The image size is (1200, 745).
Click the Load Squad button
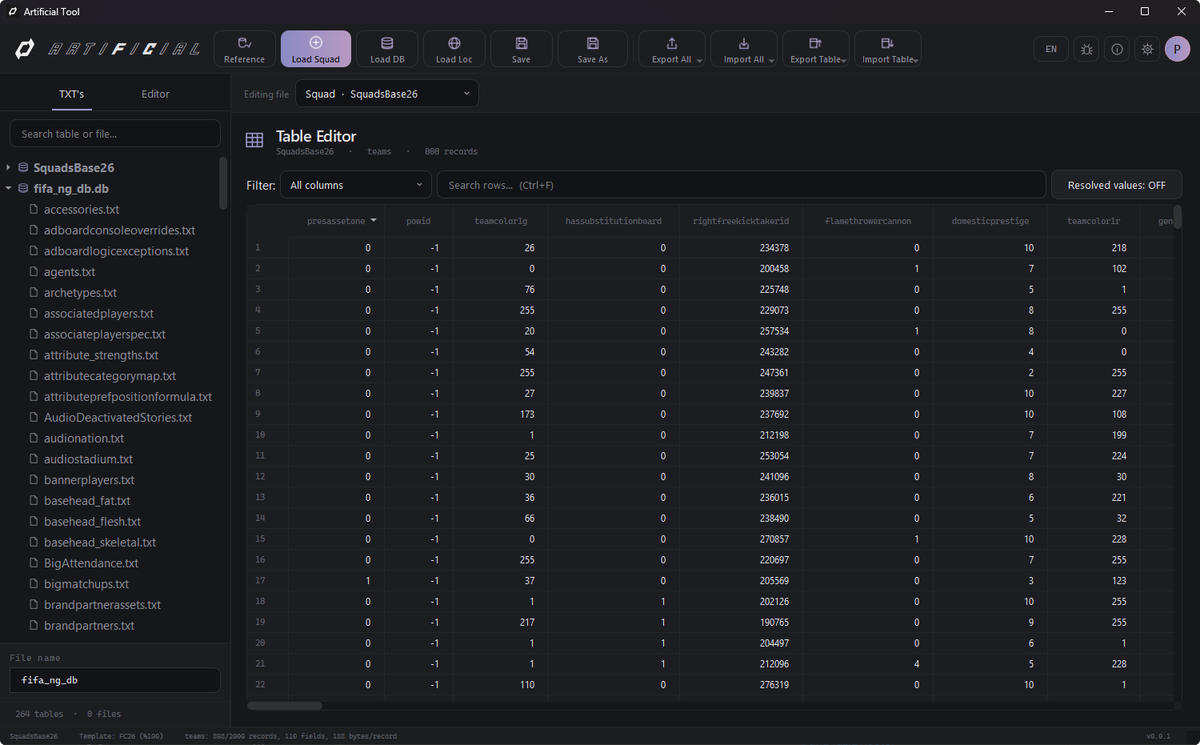click(316, 49)
